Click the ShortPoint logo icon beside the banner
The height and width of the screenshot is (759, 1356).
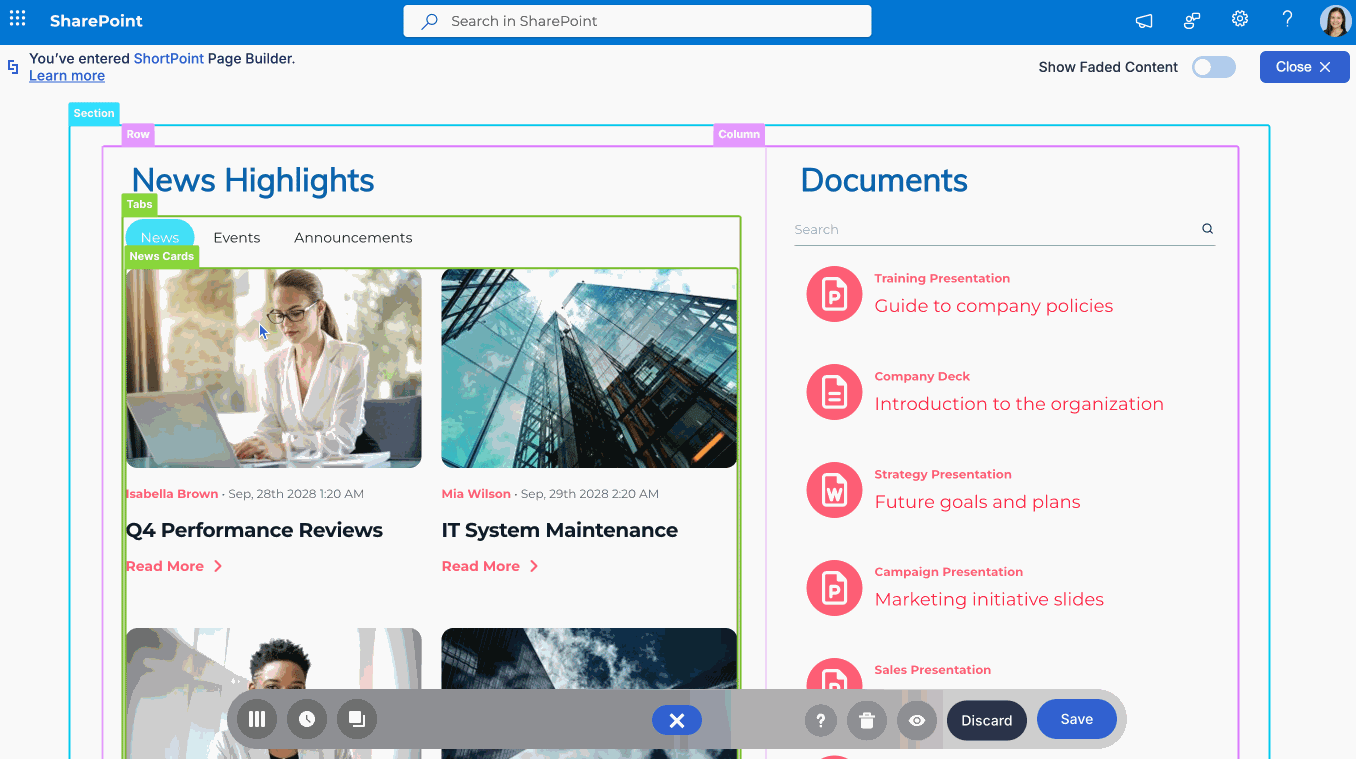click(x=13, y=67)
